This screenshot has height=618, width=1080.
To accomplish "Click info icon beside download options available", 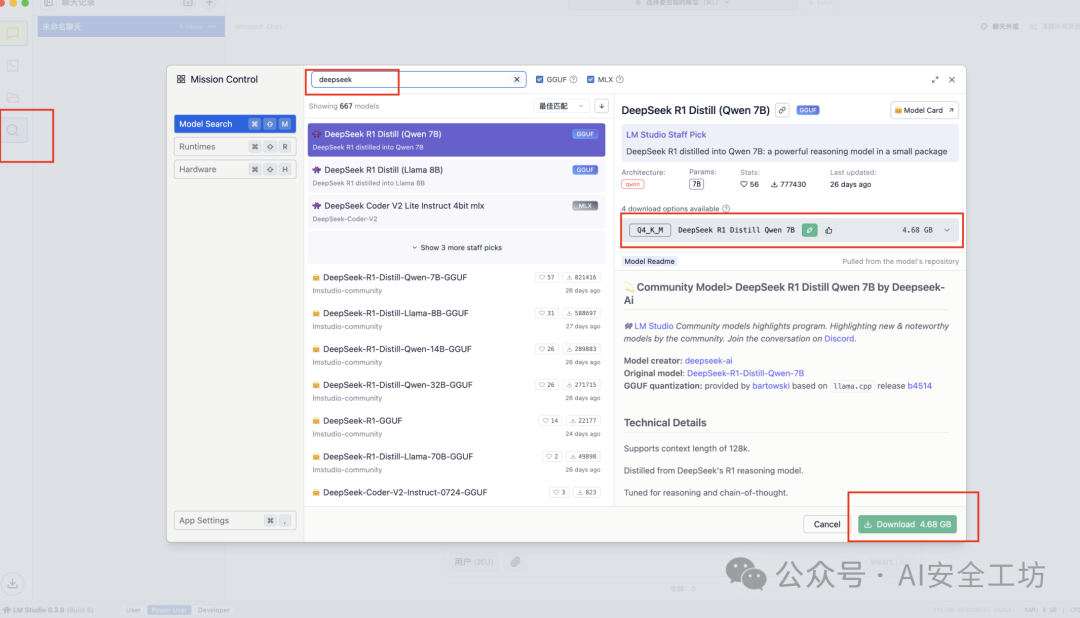I will 726,209.
